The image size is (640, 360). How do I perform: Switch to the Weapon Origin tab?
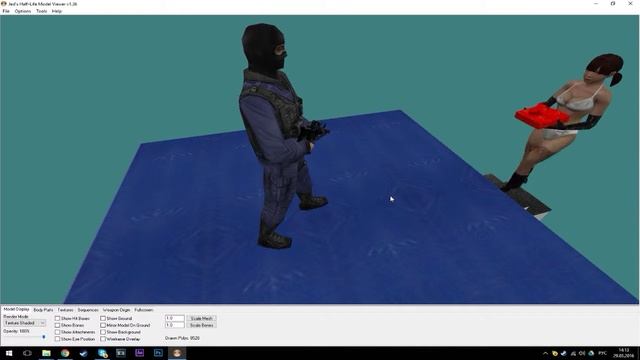point(116,310)
